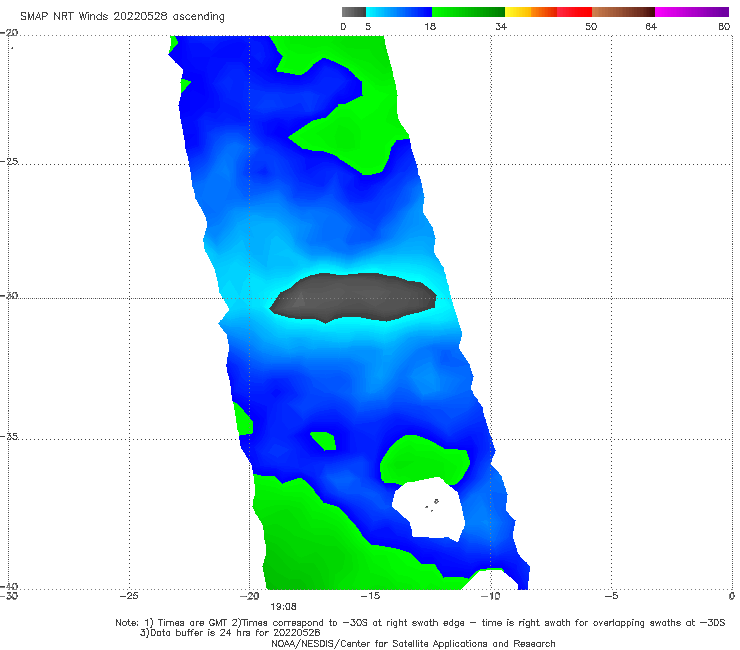Screen dimensions: 740x650
Task: Click the note line beginning "Note: 1) Times are GMT"
Action: point(420,623)
